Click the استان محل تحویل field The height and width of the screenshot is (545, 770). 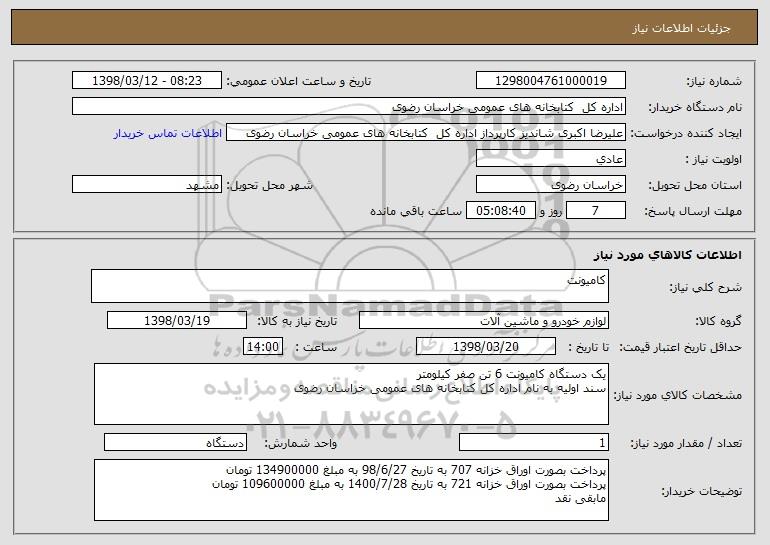coord(551,185)
